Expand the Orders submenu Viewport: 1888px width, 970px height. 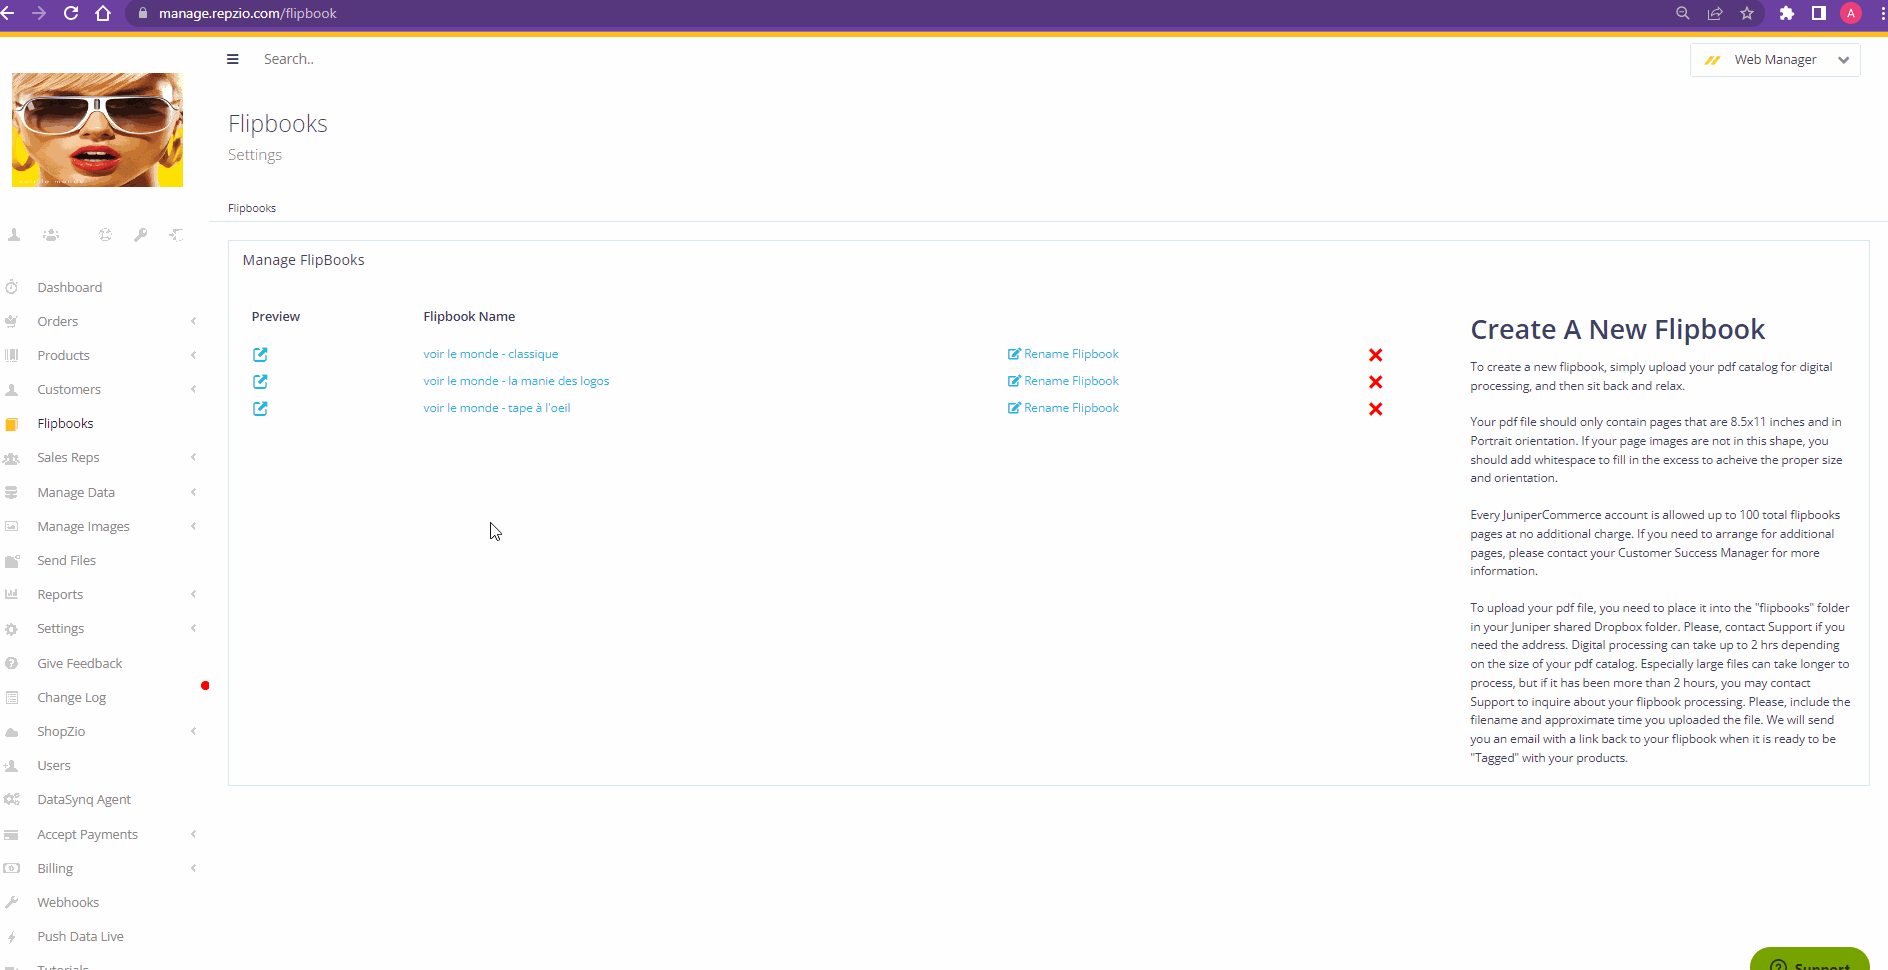coord(193,321)
